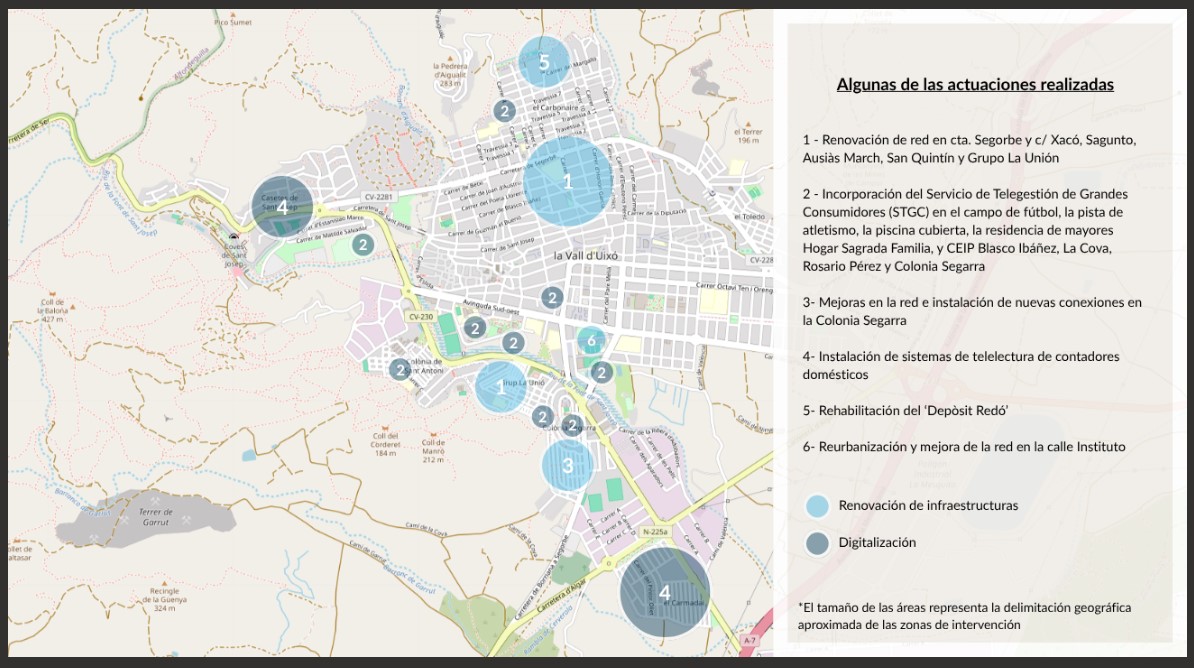Select legend item '3- Mejoras en la red'
The width and height of the screenshot is (1194, 668).
[972, 311]
